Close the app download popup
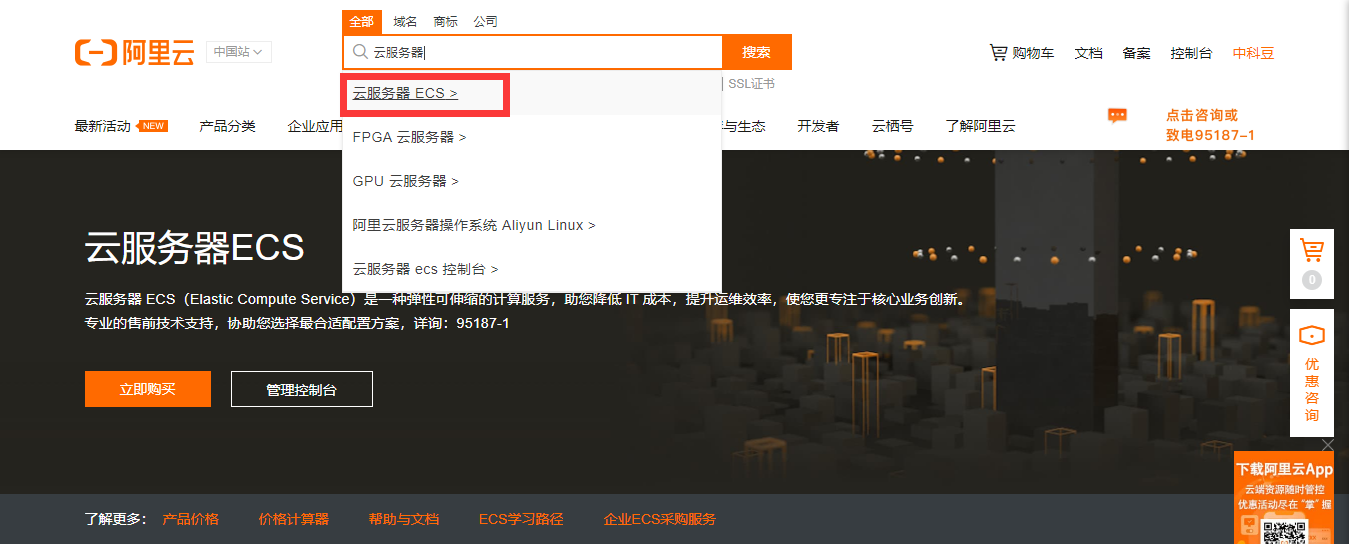 (x=1328, y=445)
